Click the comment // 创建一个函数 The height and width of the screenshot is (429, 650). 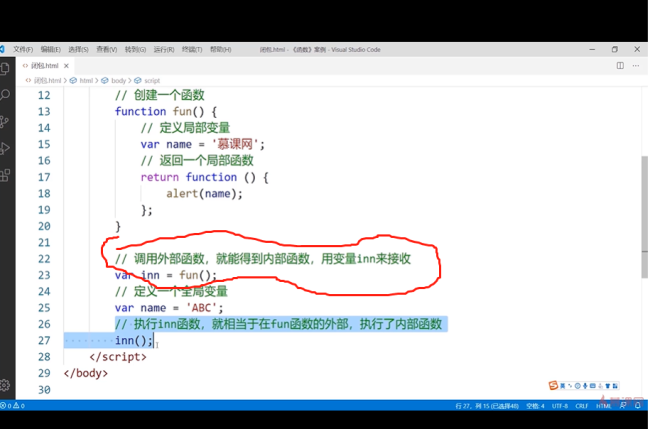[160, 95]
